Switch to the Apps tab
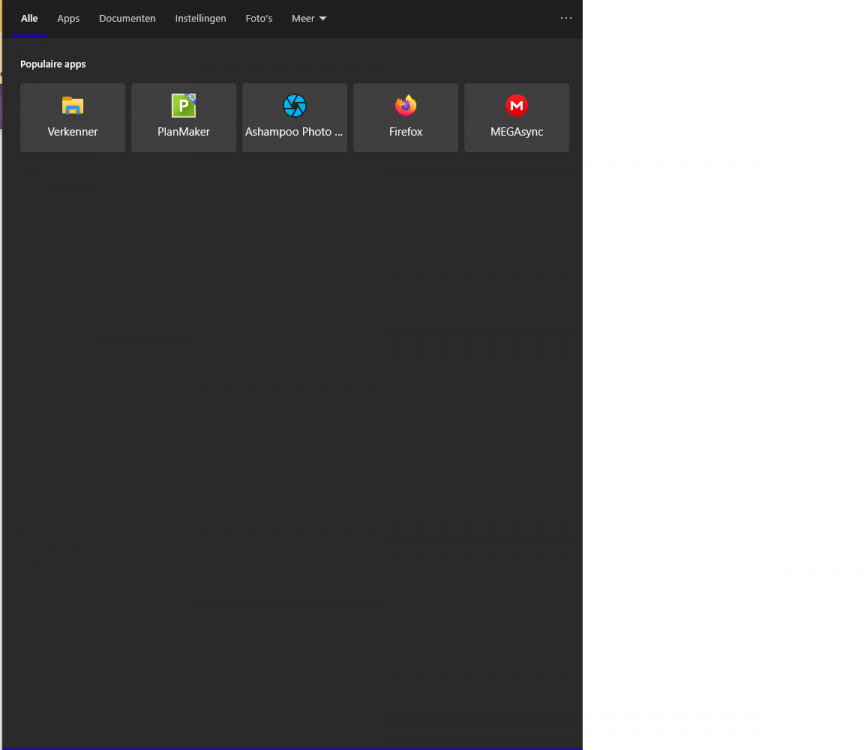This screenshot has width=864, height=750. click(68, 18)
